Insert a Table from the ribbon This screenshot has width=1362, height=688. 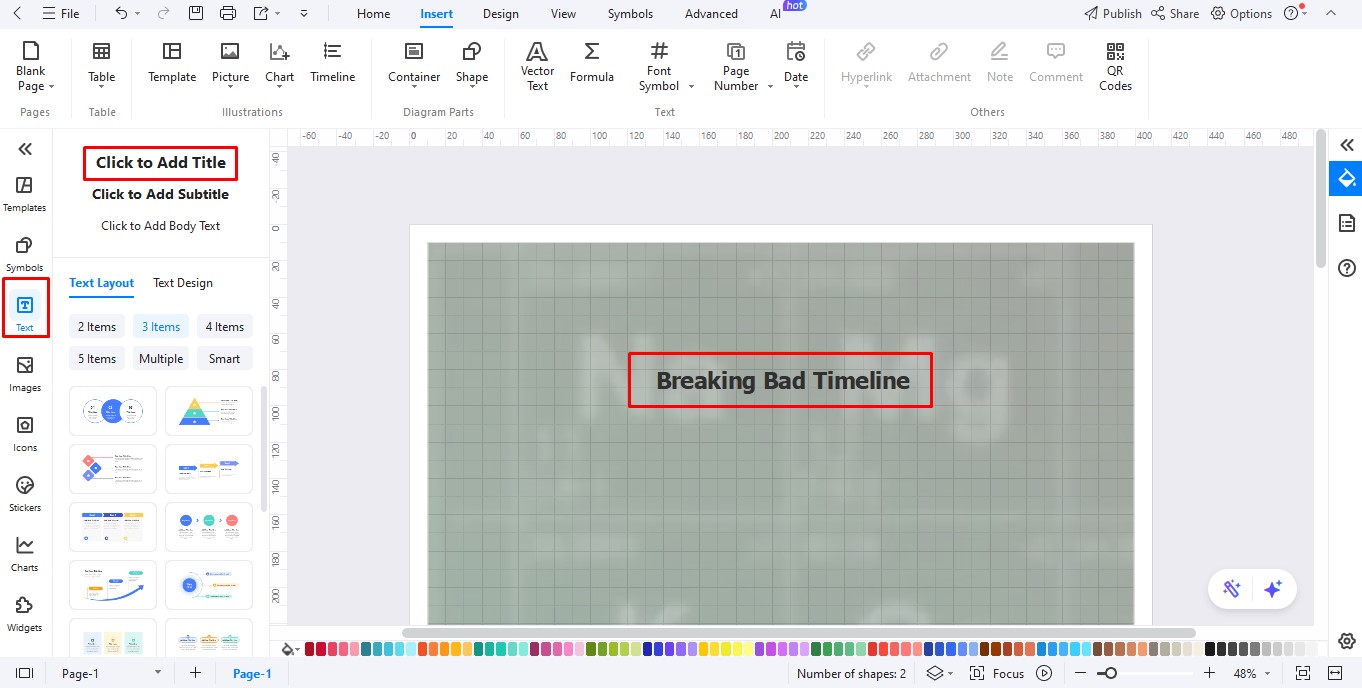tap(102, 64)
